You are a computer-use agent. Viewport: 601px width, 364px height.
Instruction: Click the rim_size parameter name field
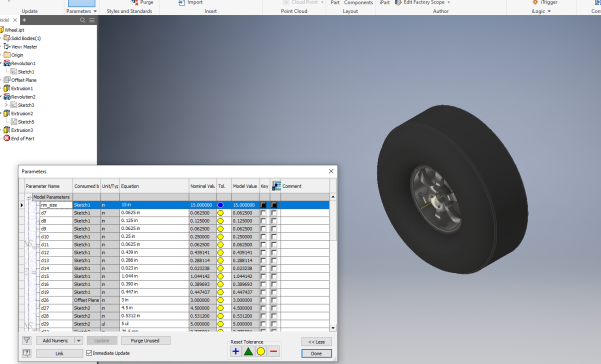[x=56, y=205]
